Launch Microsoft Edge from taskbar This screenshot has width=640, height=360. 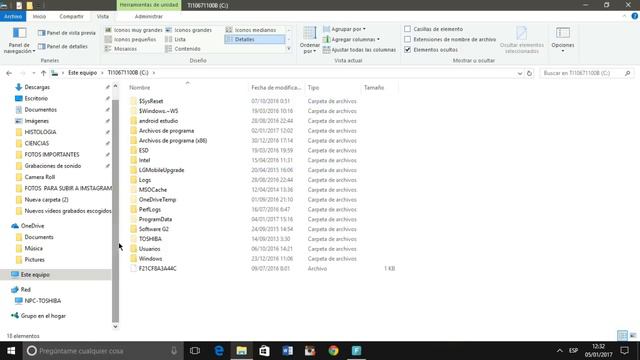(x=219, y=351)
